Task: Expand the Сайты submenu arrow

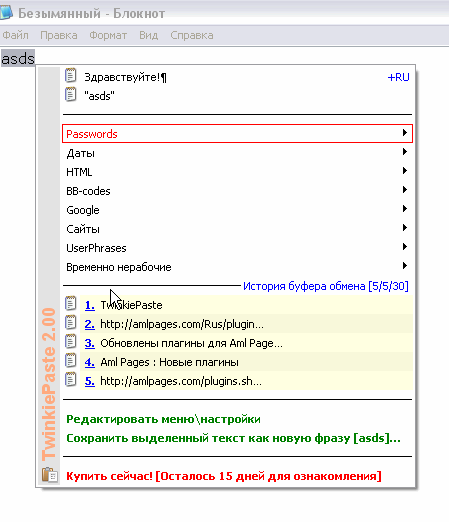Action: coord(405,228)
